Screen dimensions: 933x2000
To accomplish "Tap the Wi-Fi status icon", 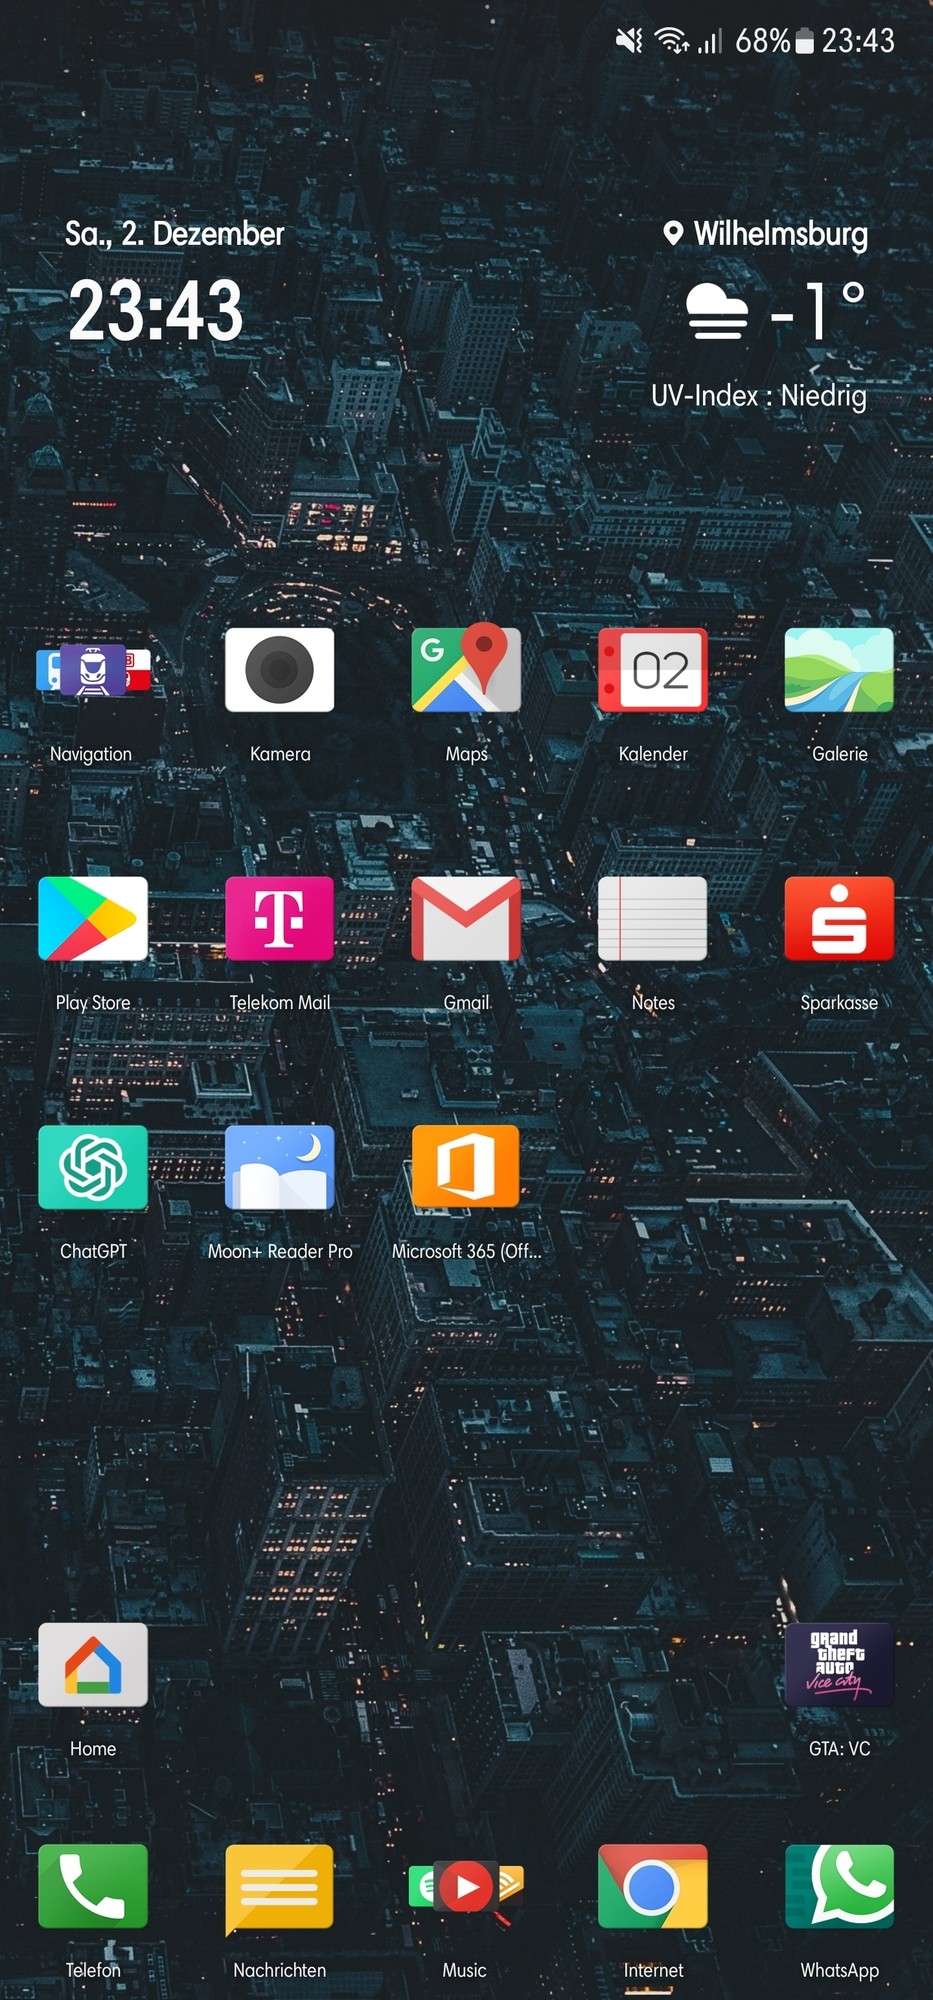I will pyautogui.click(x=672, y=41).
